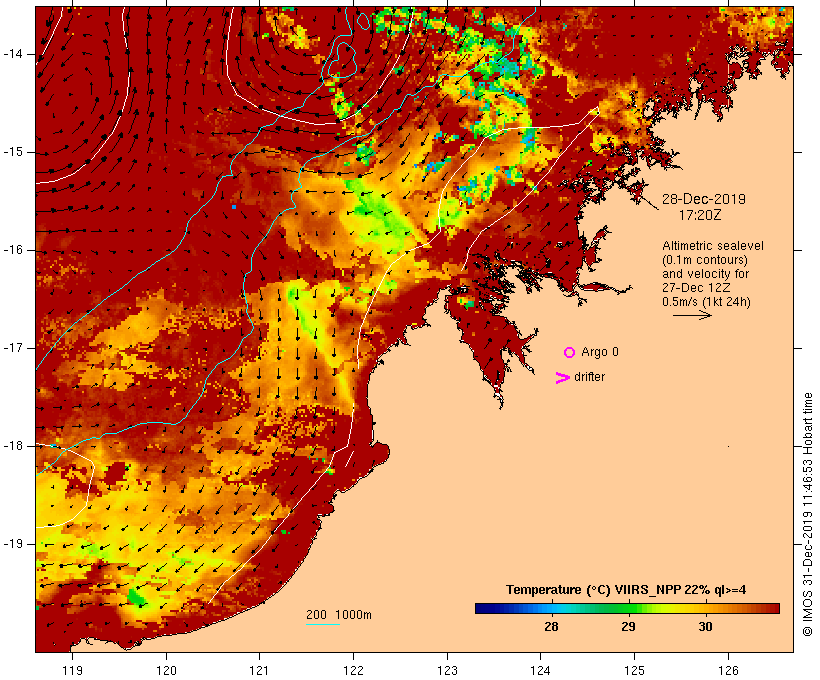The width and height of the screenshot is (820, 680).
Task: Click the '120' longitude axis label
Action: (x=166, y=670)
